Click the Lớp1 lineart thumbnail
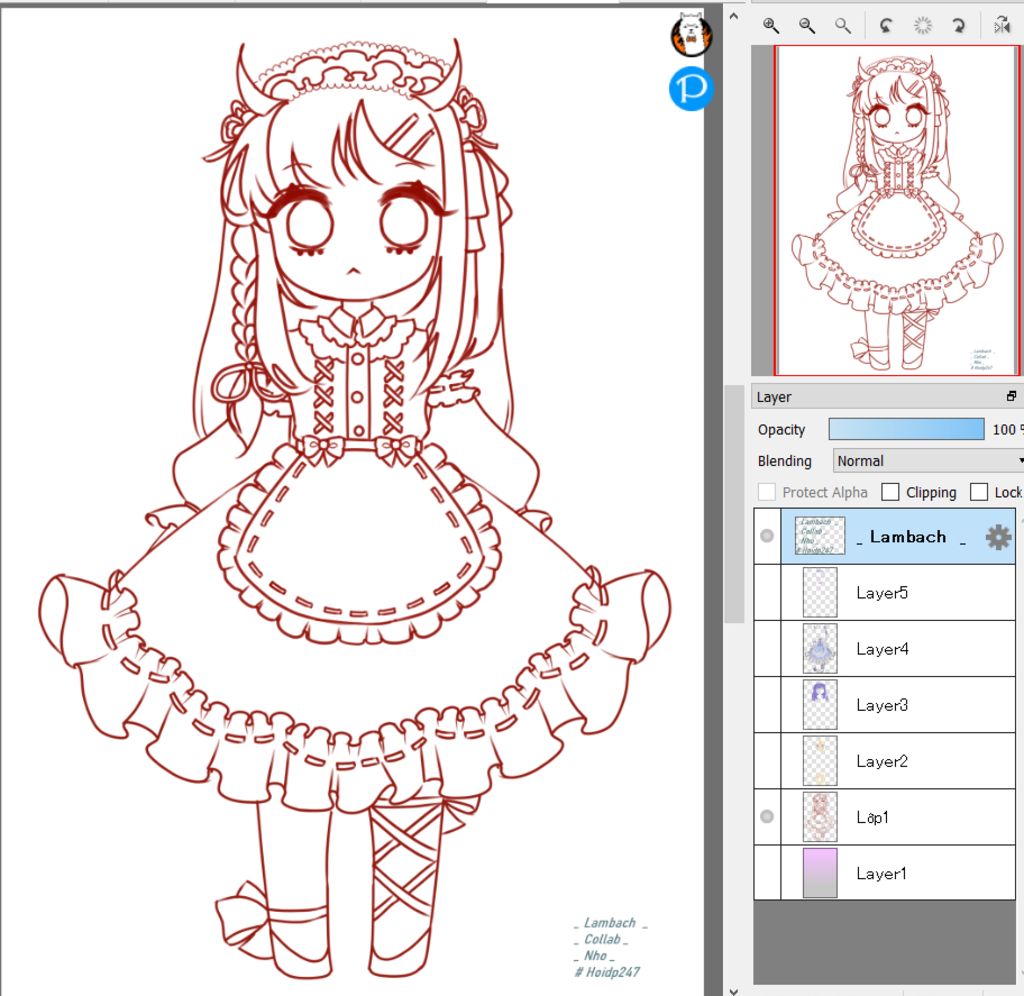This screenshot has width=1024, height=996. pos(820,817)
